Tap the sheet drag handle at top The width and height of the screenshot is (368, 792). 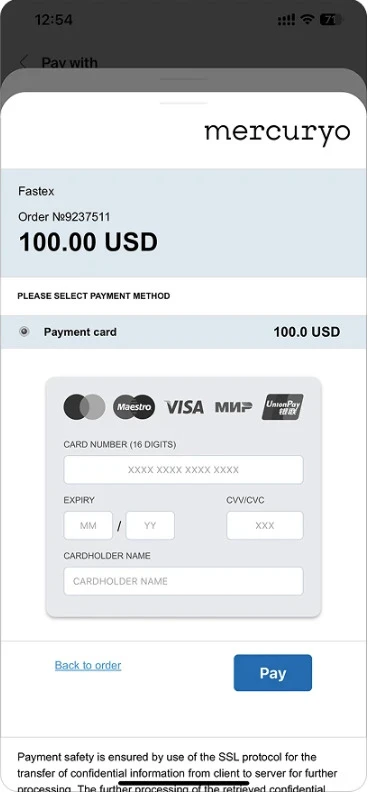pos(184,103)
